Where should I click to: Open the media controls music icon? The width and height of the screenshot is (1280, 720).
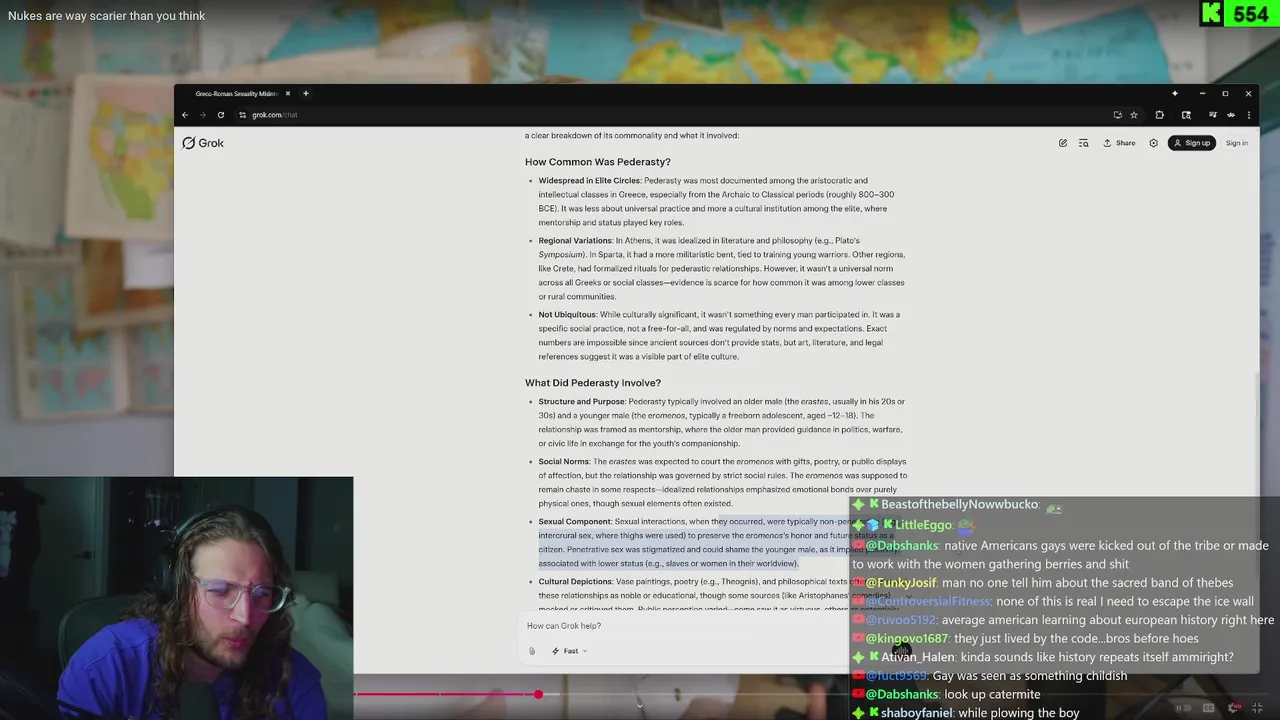point(1212,115)
